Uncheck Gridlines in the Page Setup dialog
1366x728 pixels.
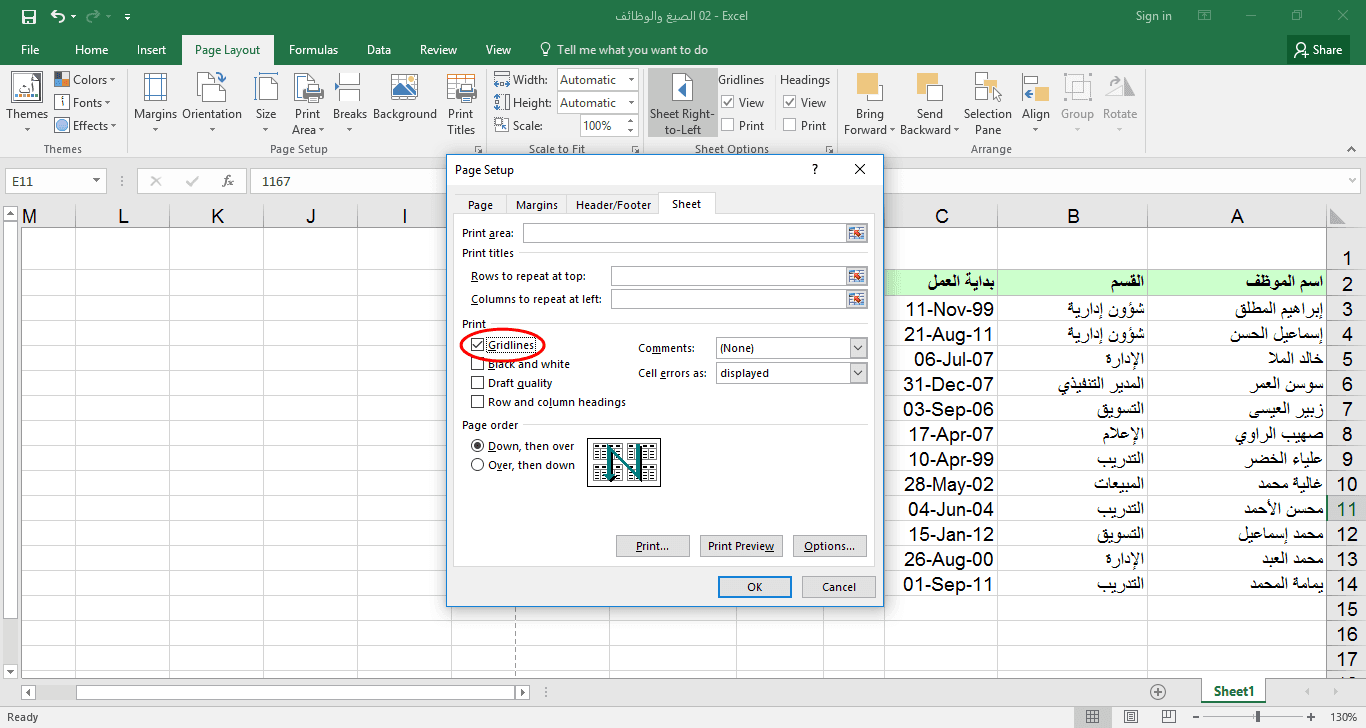pyautogui.click(x=478, y=345)
